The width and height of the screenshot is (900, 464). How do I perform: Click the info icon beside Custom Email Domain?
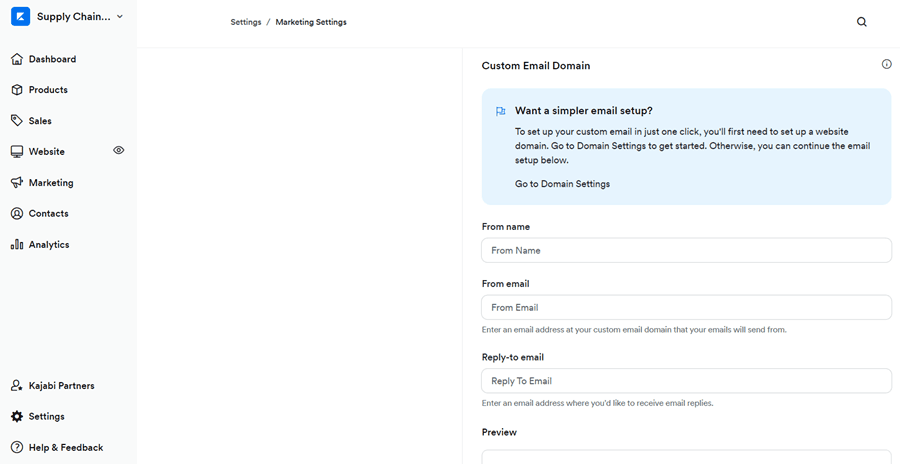point(886,64)
